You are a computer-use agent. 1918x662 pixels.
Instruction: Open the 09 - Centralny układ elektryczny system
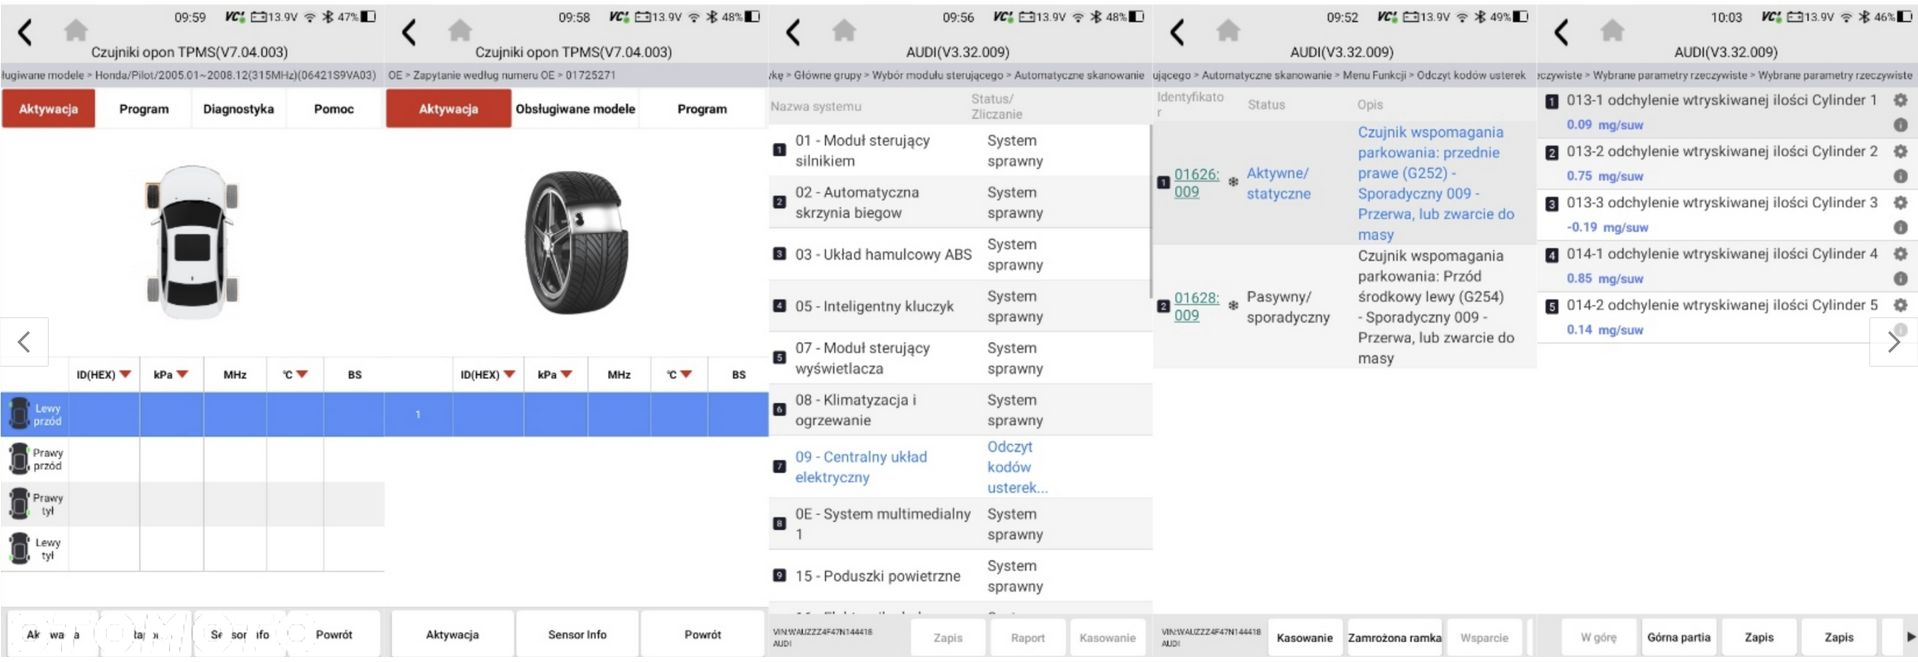click(x=960, y=467)
